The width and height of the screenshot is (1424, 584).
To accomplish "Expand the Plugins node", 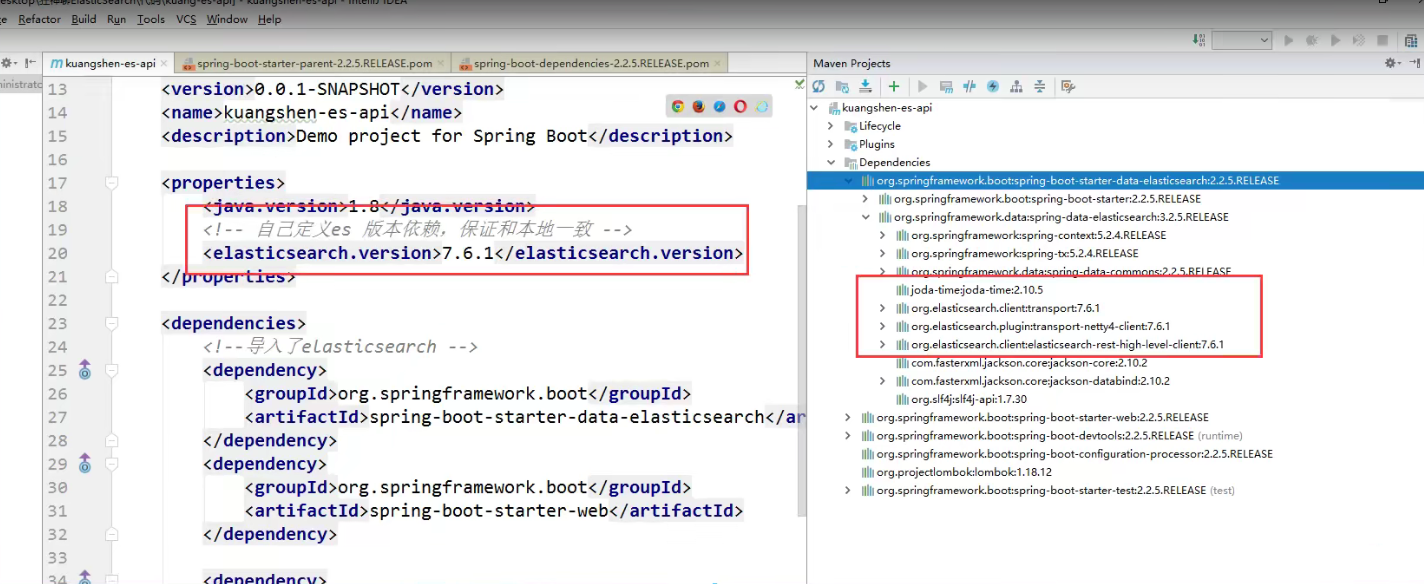I will click(830, 144).
